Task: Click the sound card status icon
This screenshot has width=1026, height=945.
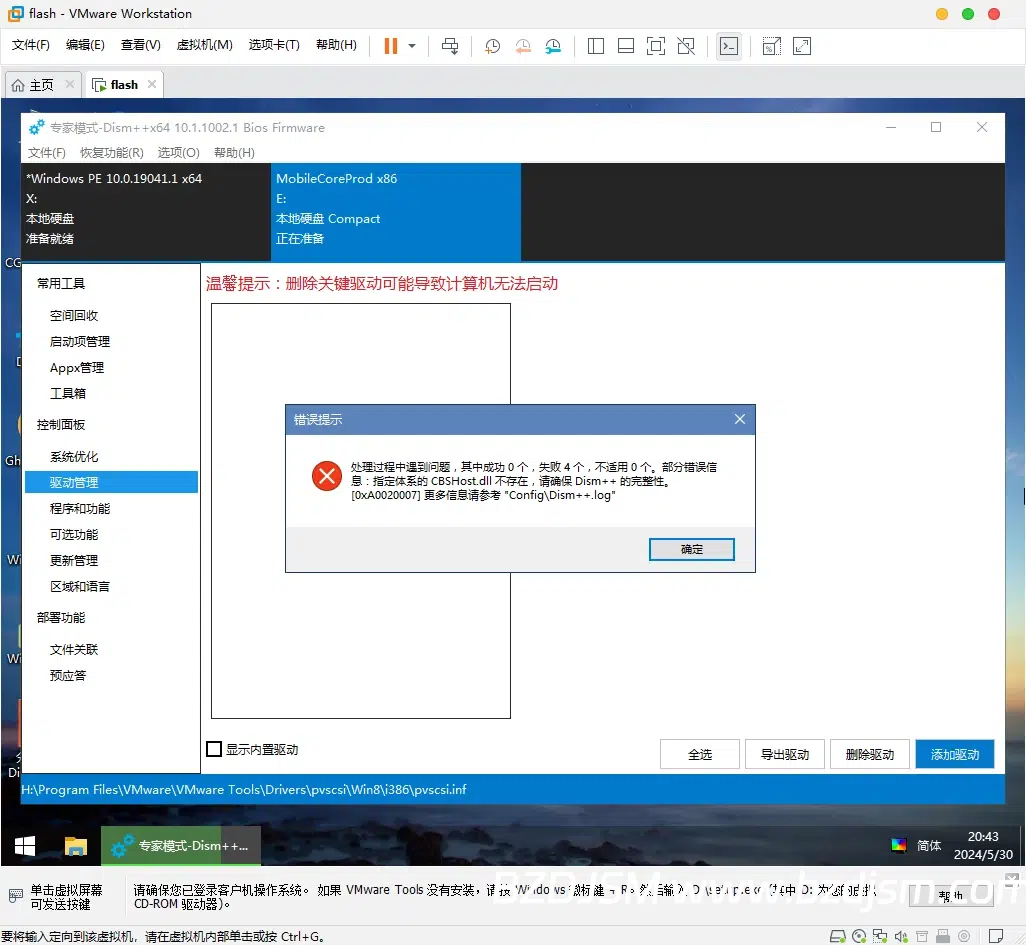Action: tap(901, 936)
